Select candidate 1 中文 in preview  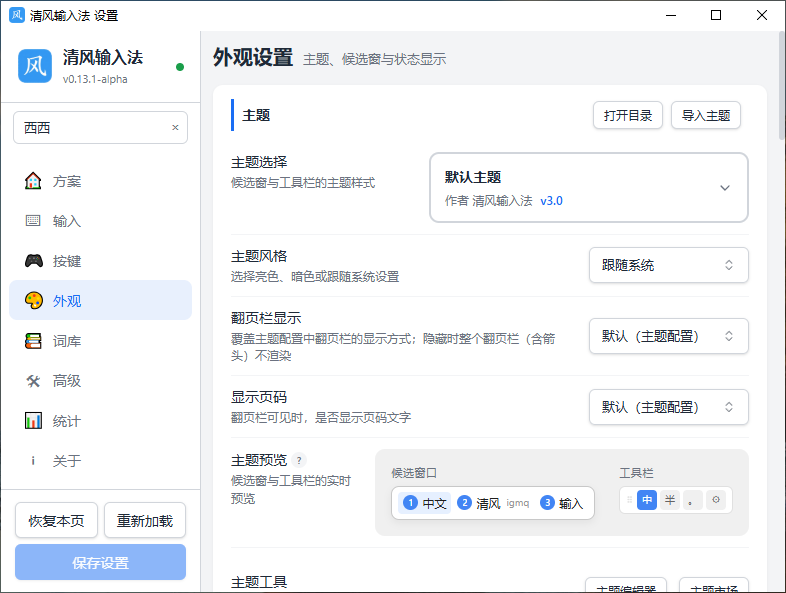click(425, 503)
